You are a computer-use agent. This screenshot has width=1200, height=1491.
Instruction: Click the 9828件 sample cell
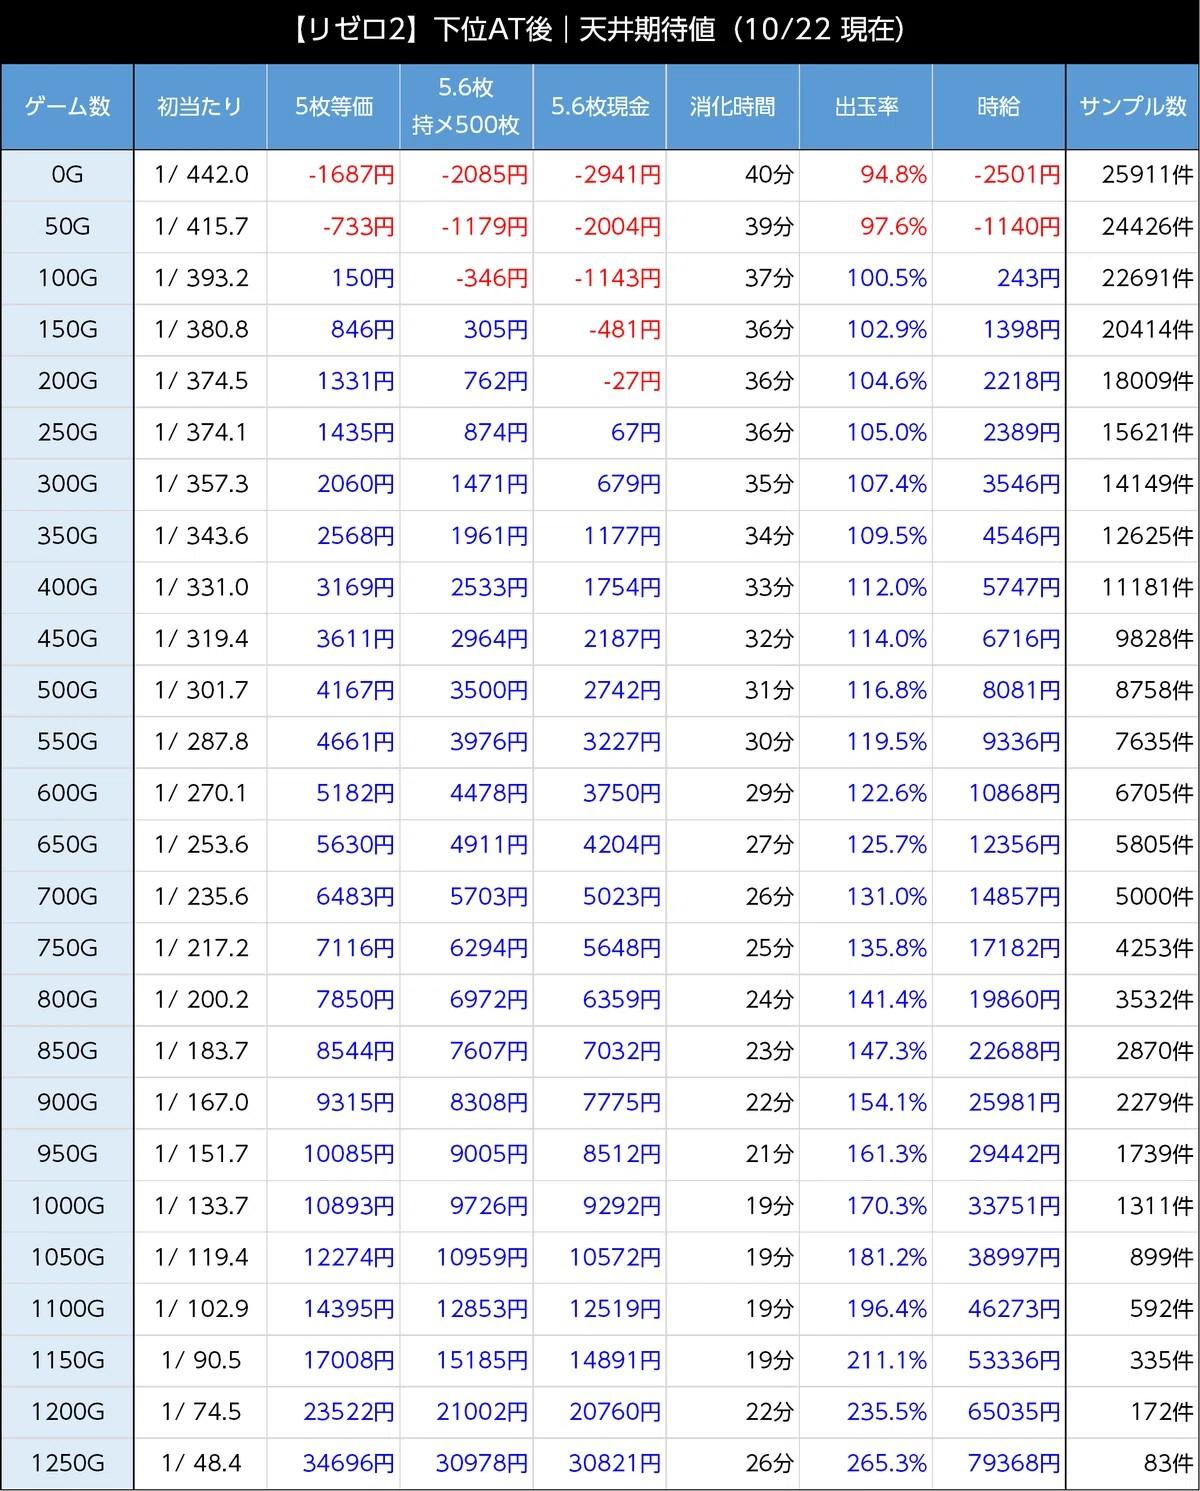click(x=1133, y=639)
